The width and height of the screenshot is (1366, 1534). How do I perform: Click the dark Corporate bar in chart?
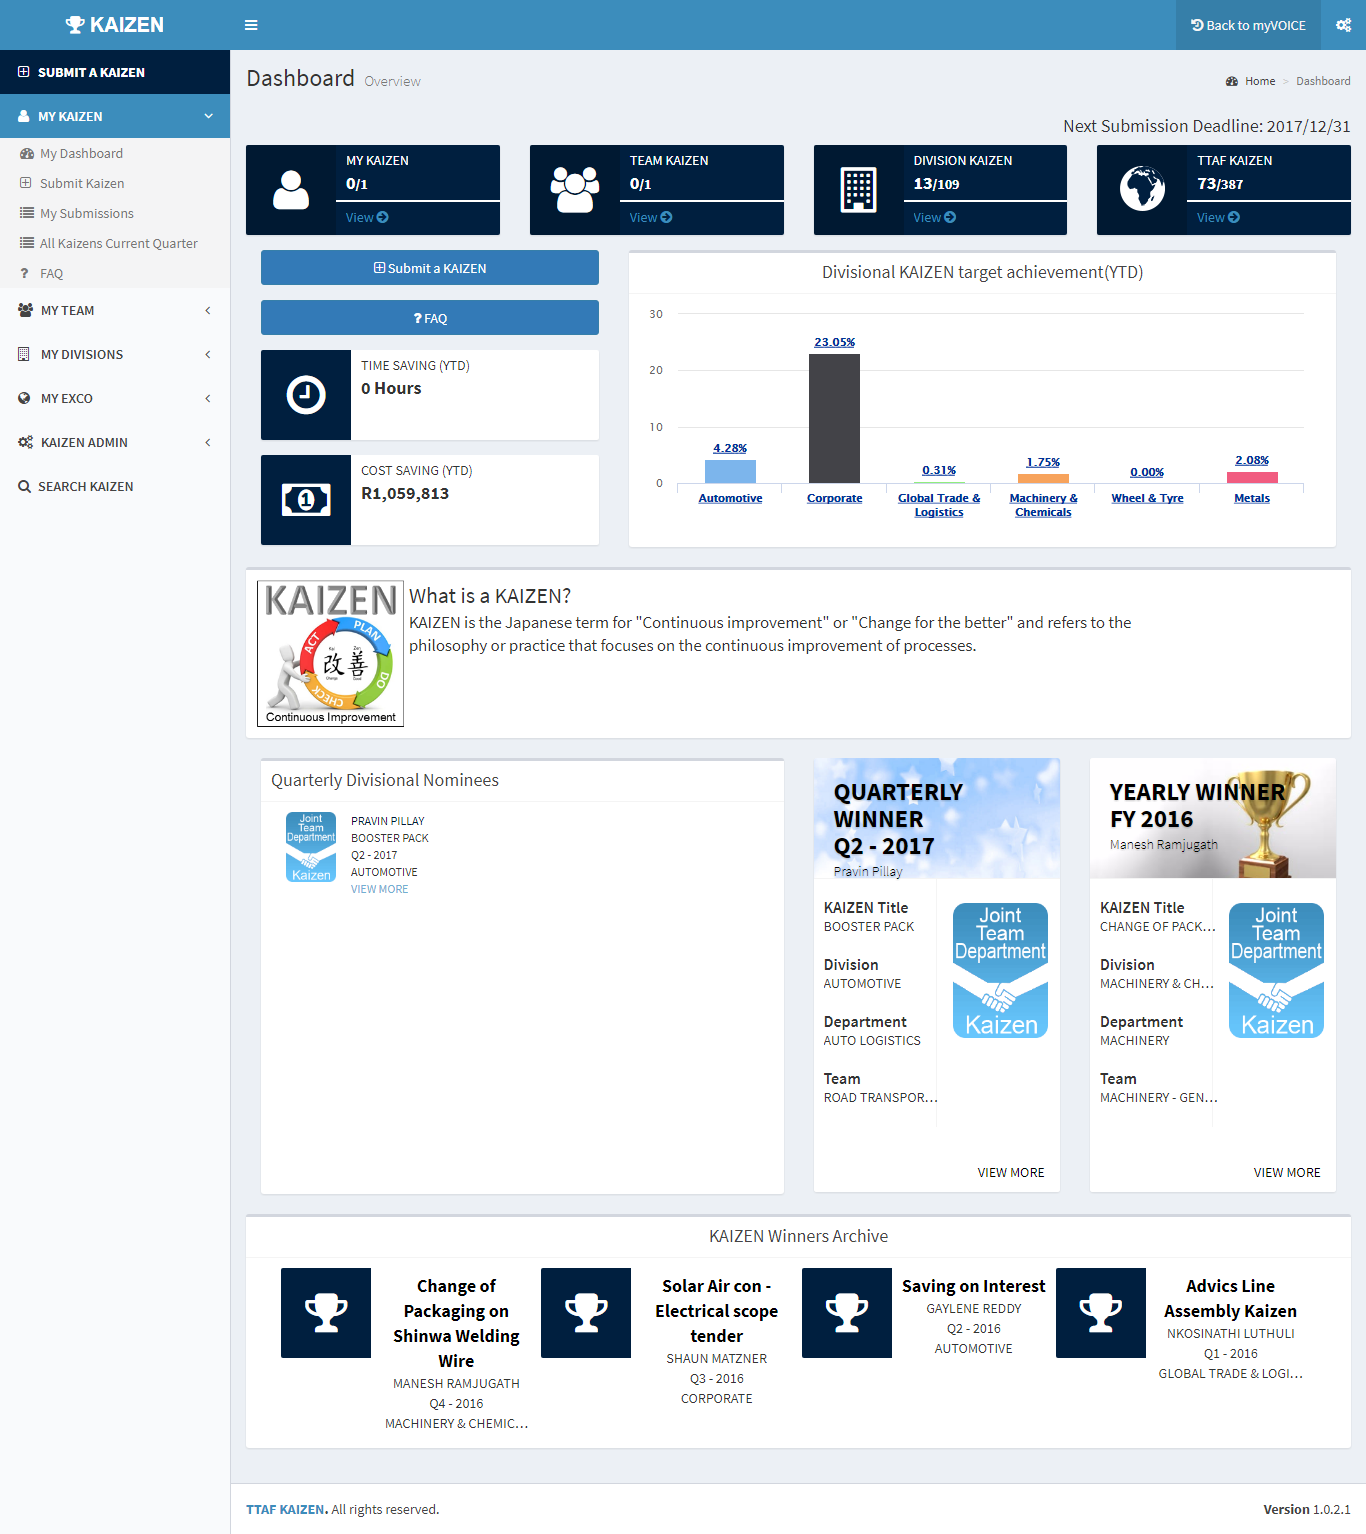click(x=834, y=418)
